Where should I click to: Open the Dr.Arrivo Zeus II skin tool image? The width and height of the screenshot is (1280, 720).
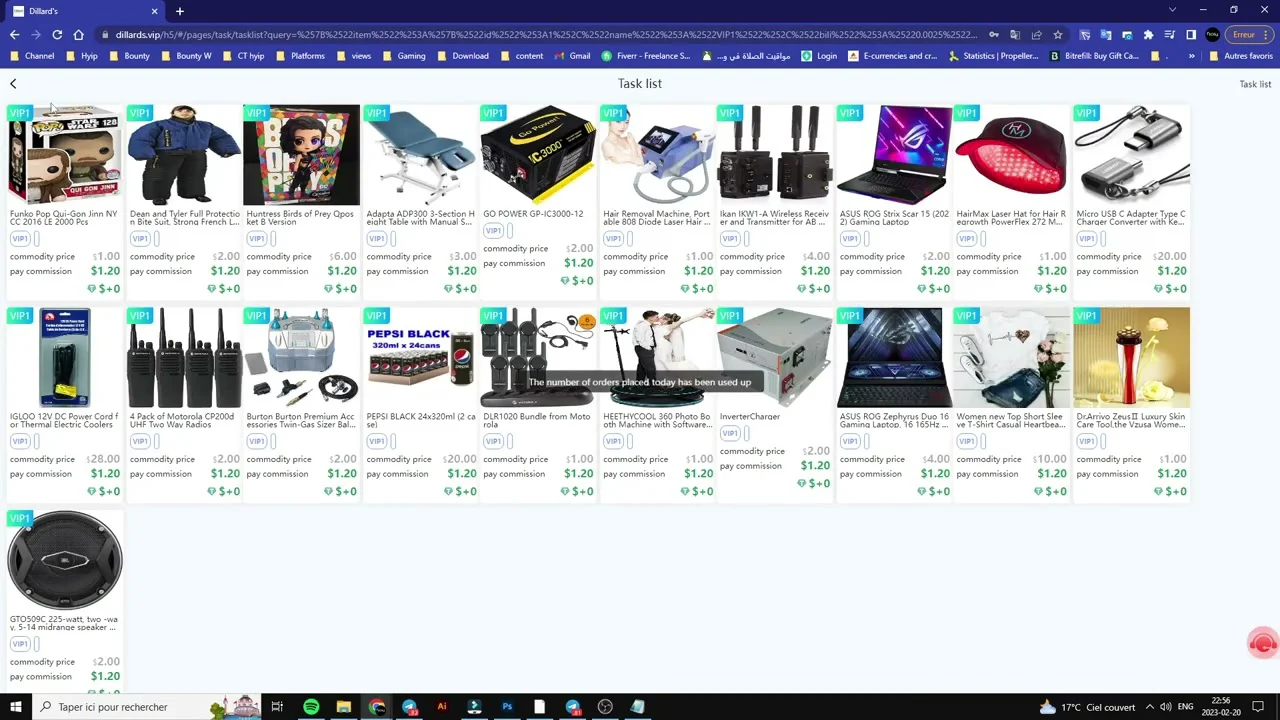tap(1132, 358)
